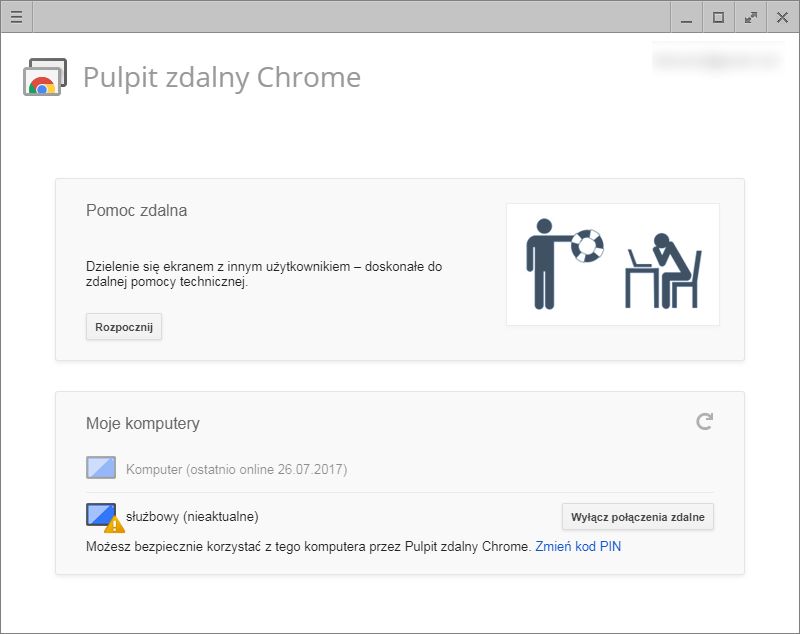Click the Pomoc zdalna heading
The width and height of the screenshot is (800, 634).
[x=136, y=210]
